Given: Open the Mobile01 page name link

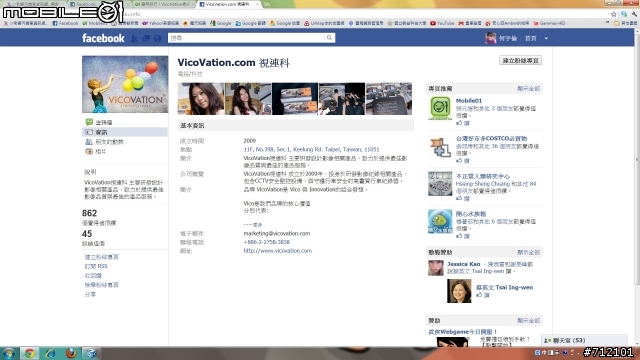Looking at the screenshot, I should tap(469, 100).
